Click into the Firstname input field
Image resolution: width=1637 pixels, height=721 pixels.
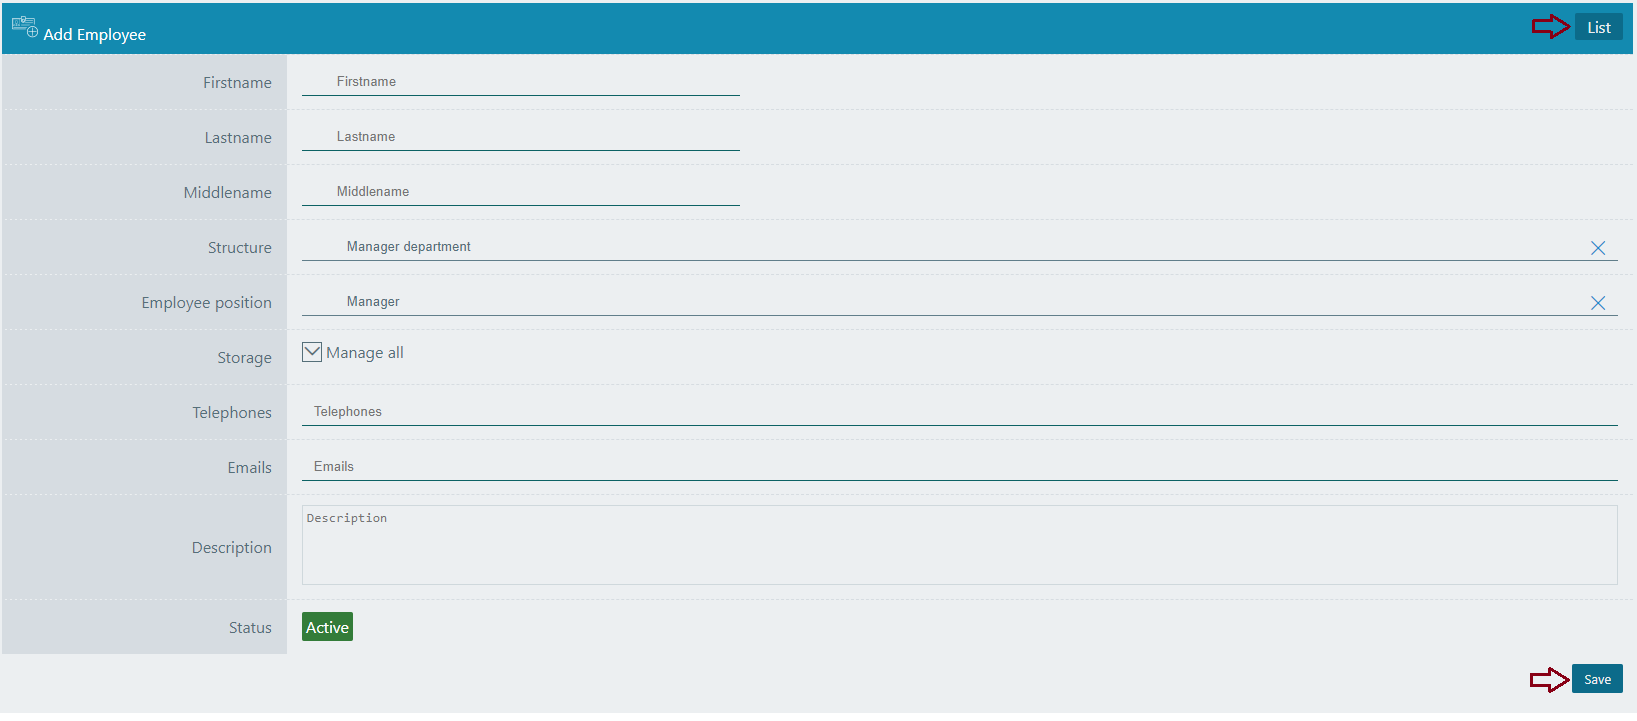click(520, 82)
